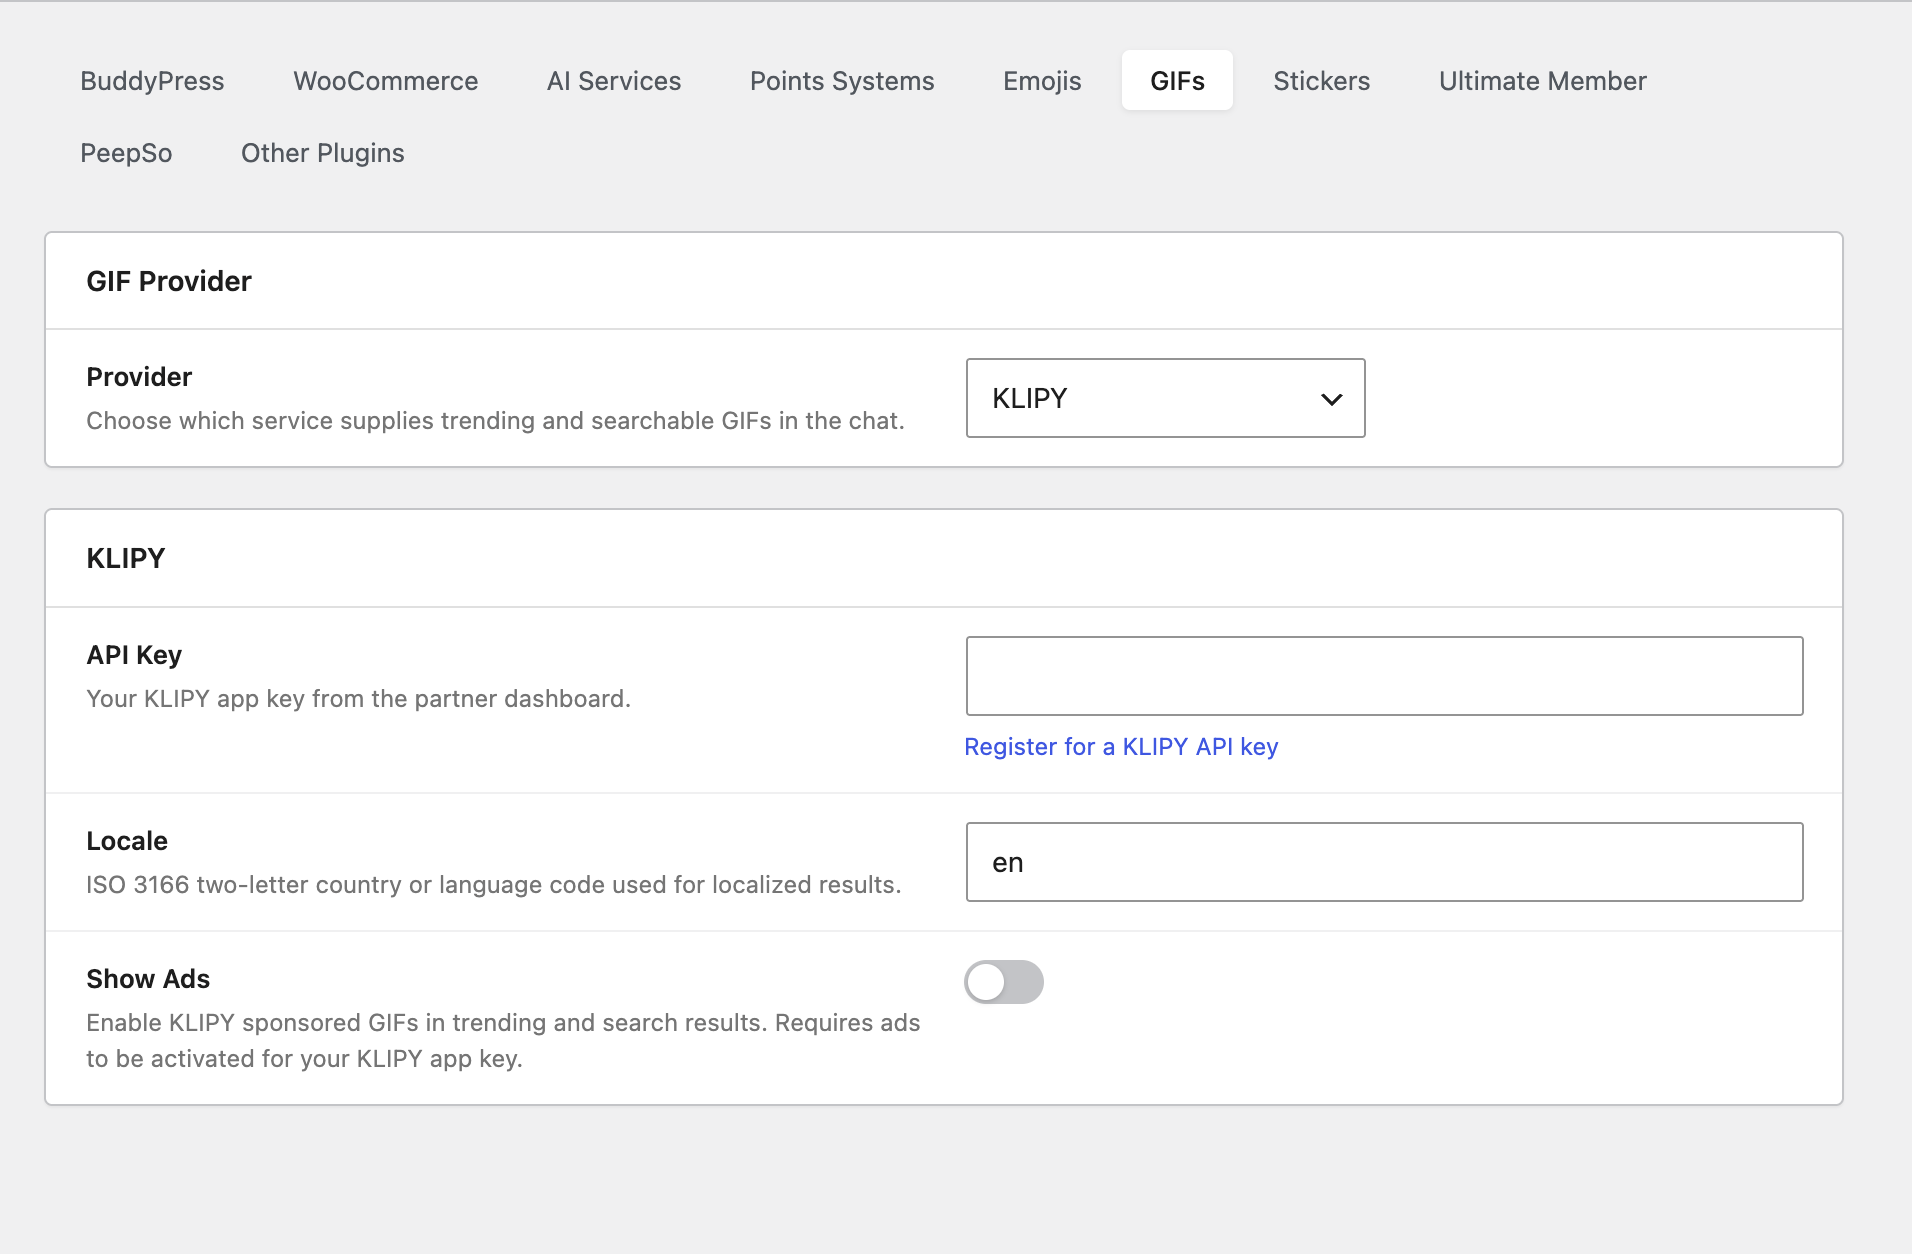Switch to the Emojis tab
Viewport: 1912px width, 1254px height.
click(1042, 81)
